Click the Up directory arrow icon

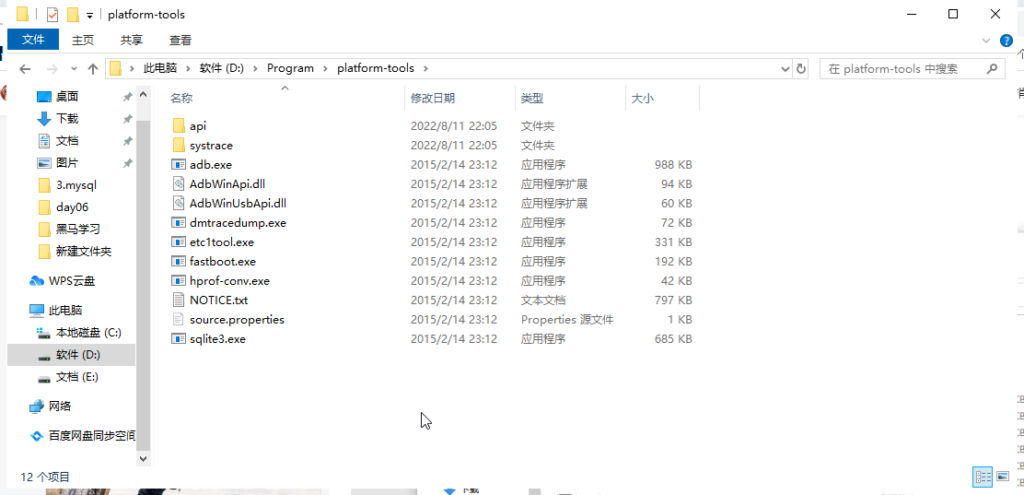point(93,69)
